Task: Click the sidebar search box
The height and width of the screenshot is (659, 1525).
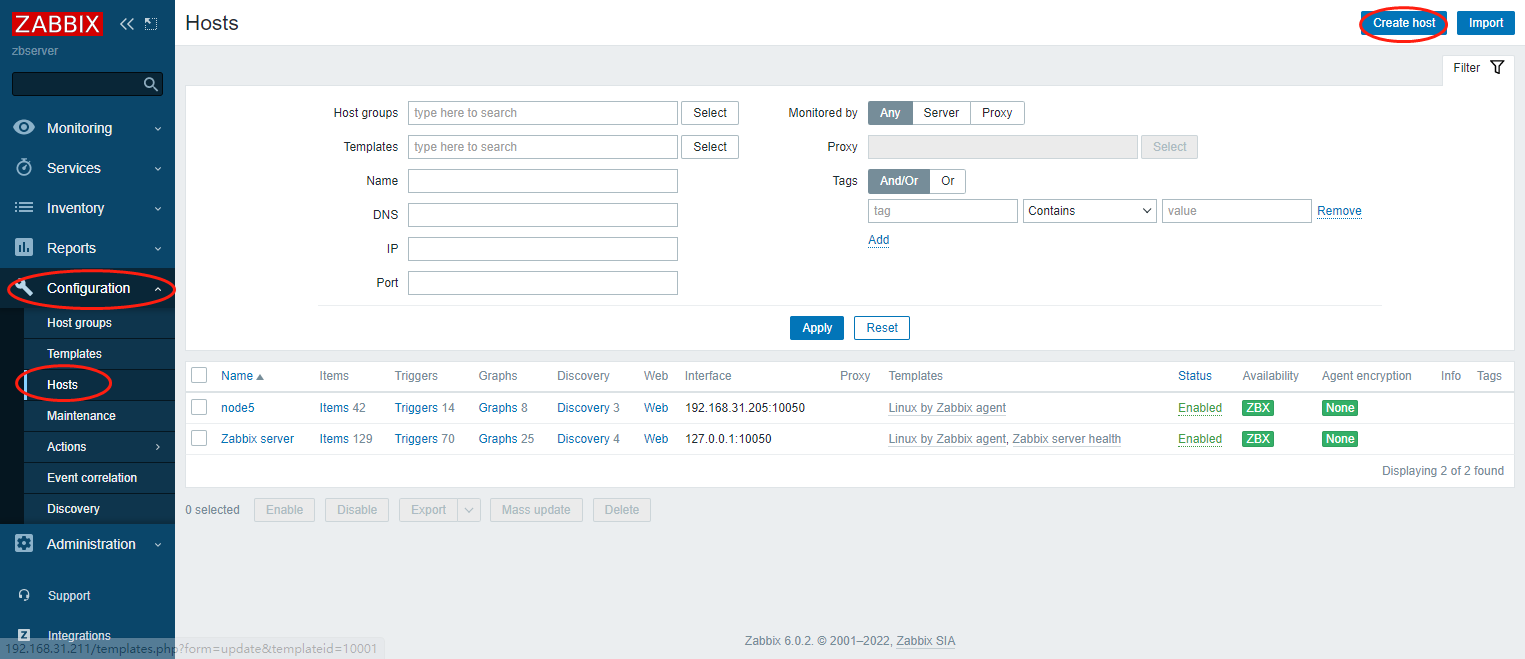Action: tap(87, 84)
